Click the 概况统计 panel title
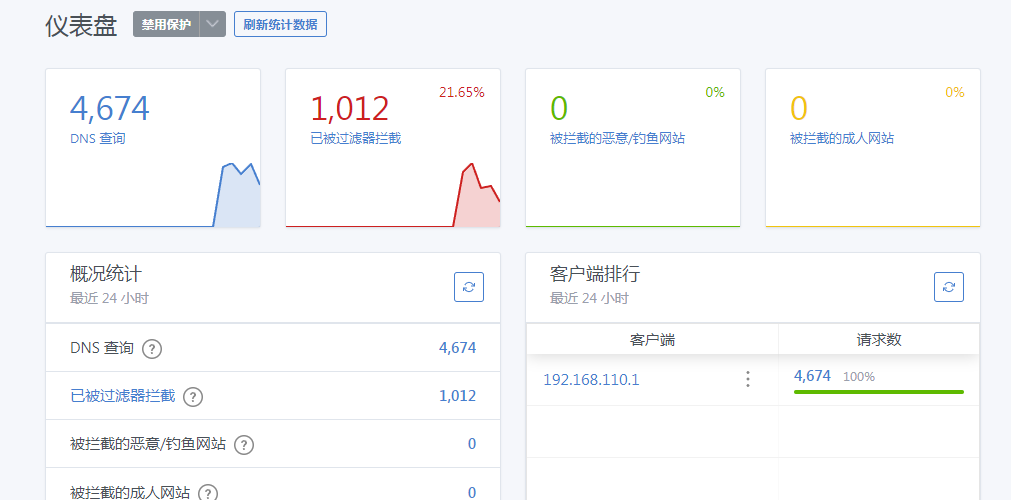This screenshot has height=500, width=1011. coord(106,274)
